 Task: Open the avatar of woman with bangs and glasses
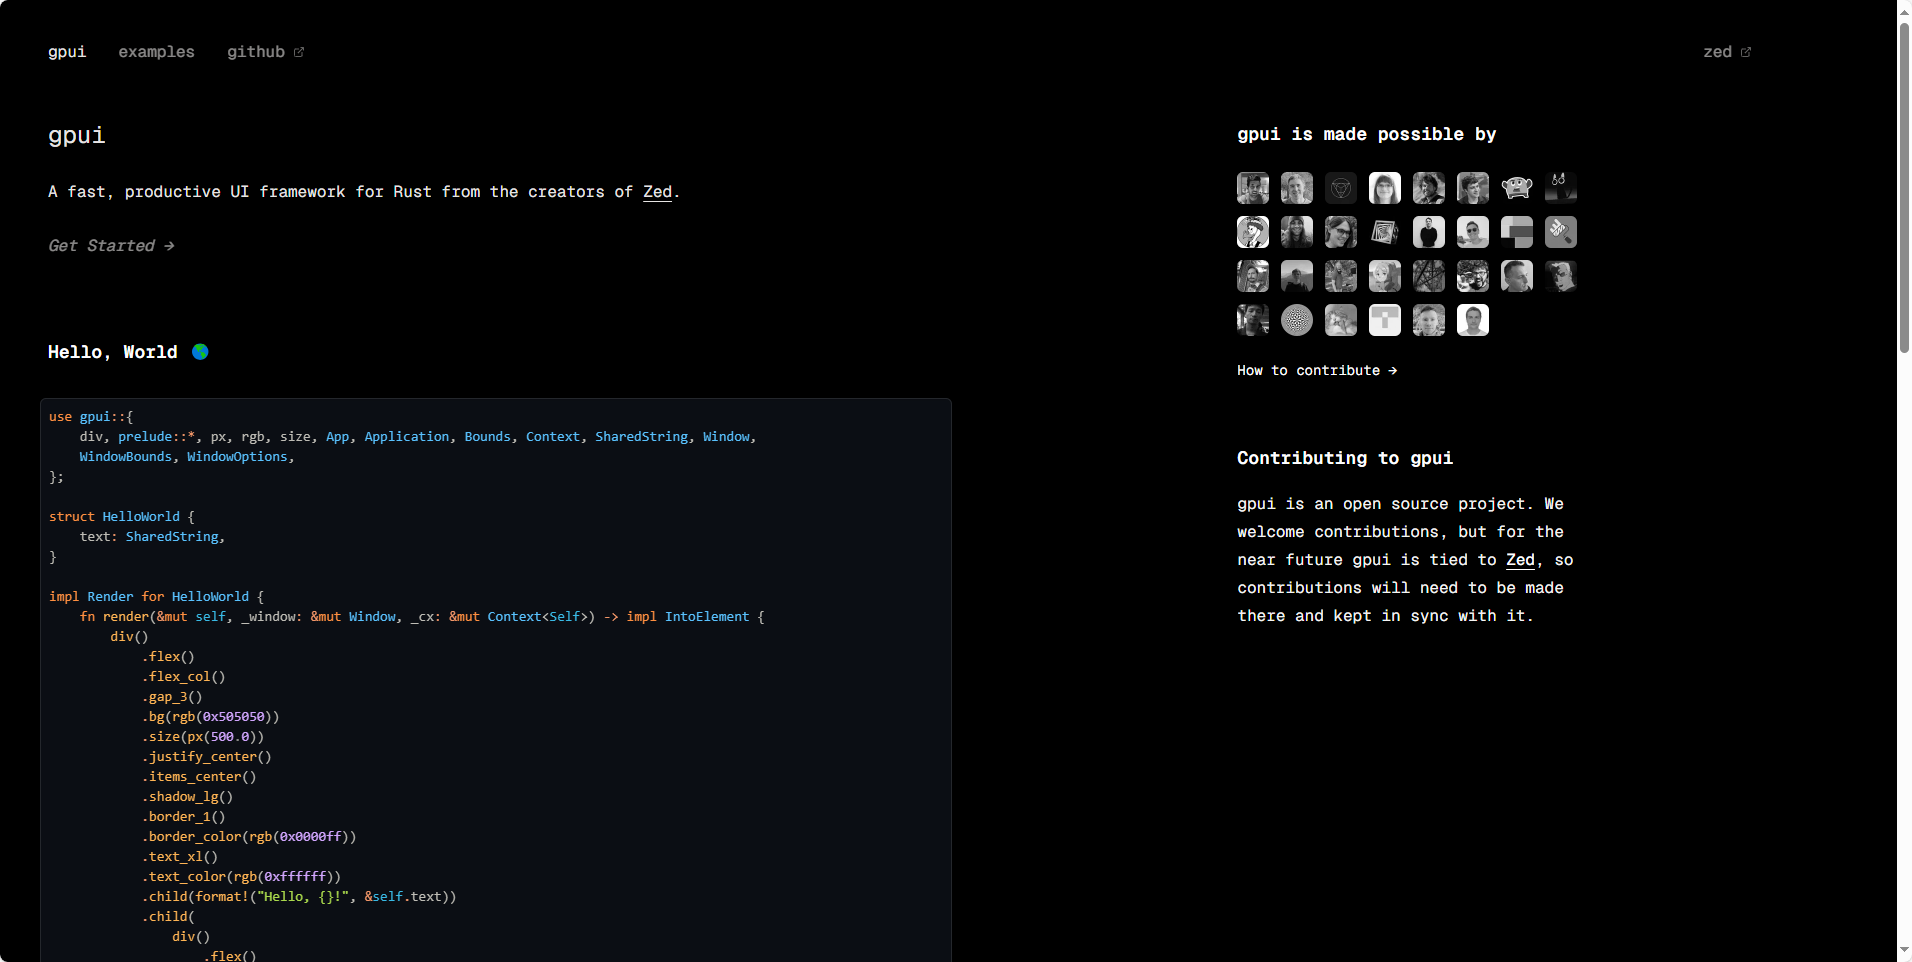tap(1385, 188)
